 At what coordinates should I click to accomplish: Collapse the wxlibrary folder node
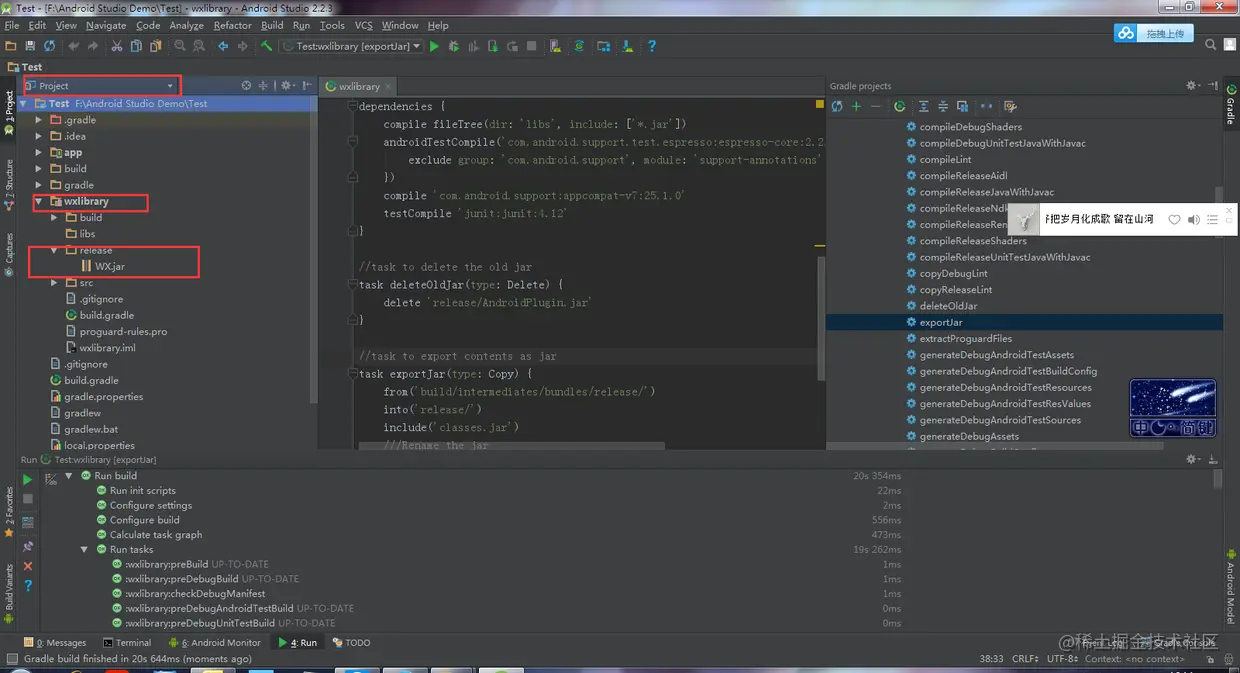coord(38,201)
